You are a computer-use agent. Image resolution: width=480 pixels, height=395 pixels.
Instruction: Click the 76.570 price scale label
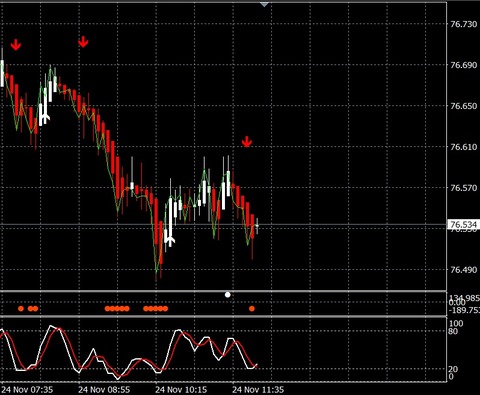coord(463,188)
